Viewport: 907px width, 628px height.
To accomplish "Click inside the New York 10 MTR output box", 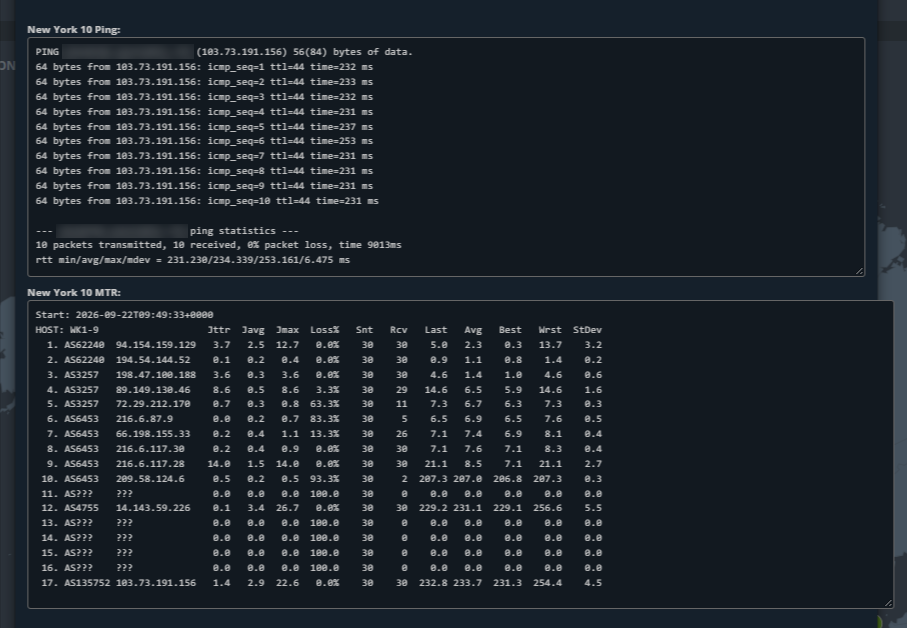I will [460, 455].
